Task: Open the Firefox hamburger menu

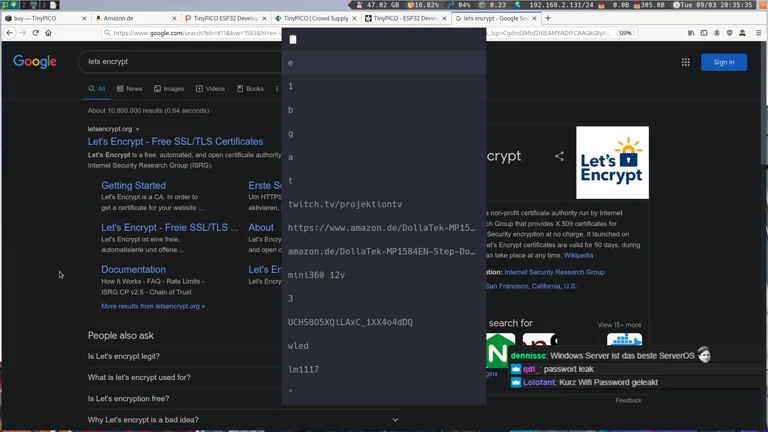Action: tap(758, 33)
